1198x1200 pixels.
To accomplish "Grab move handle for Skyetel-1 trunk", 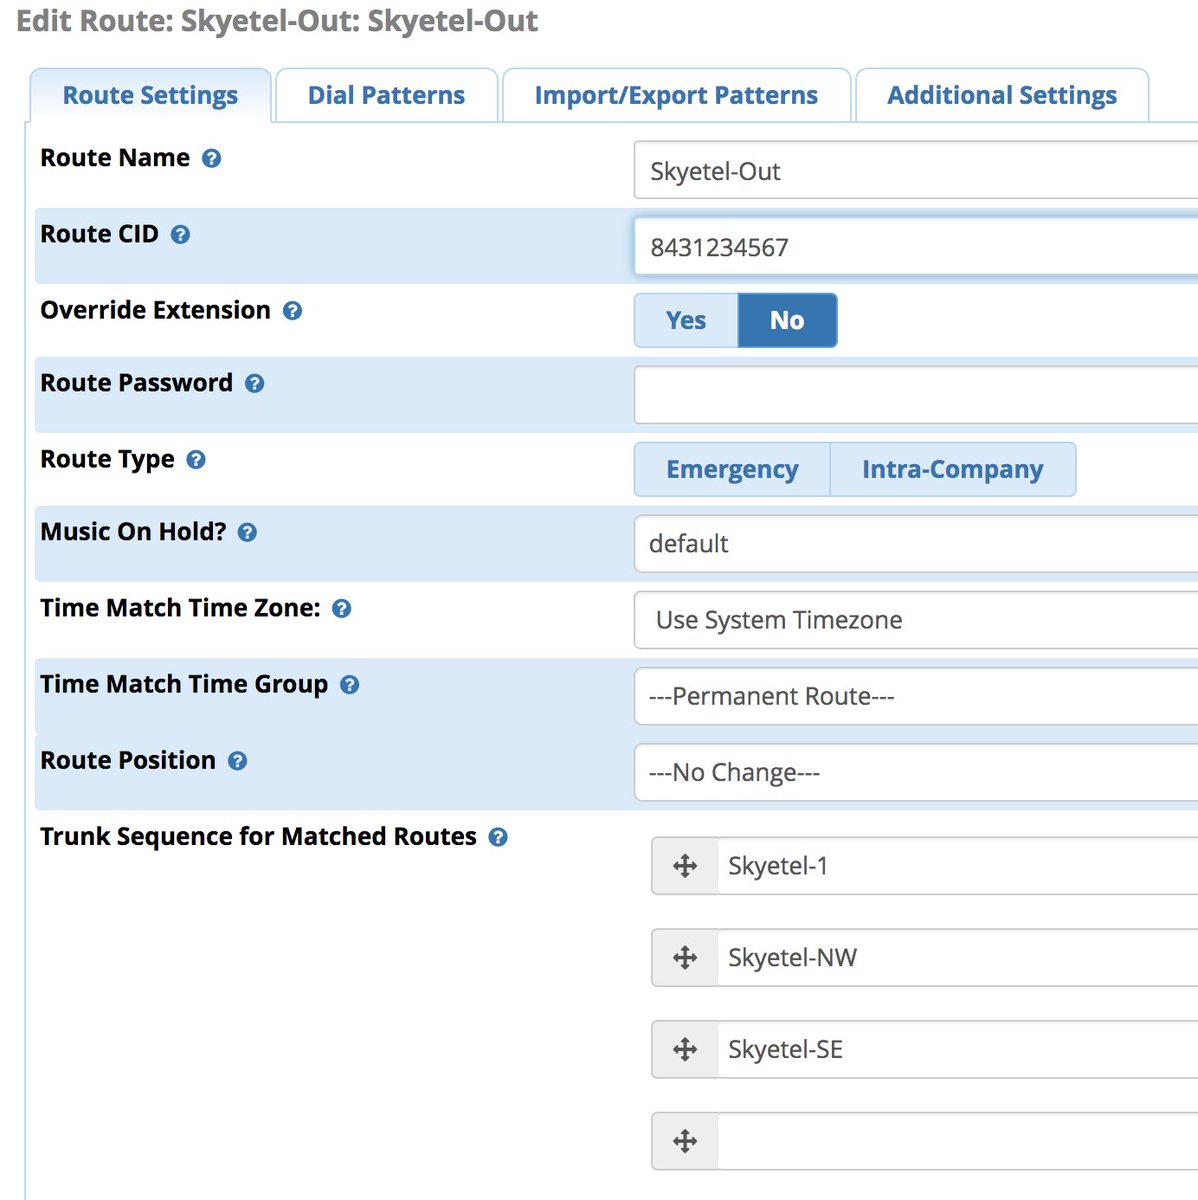I will point(685,866).
